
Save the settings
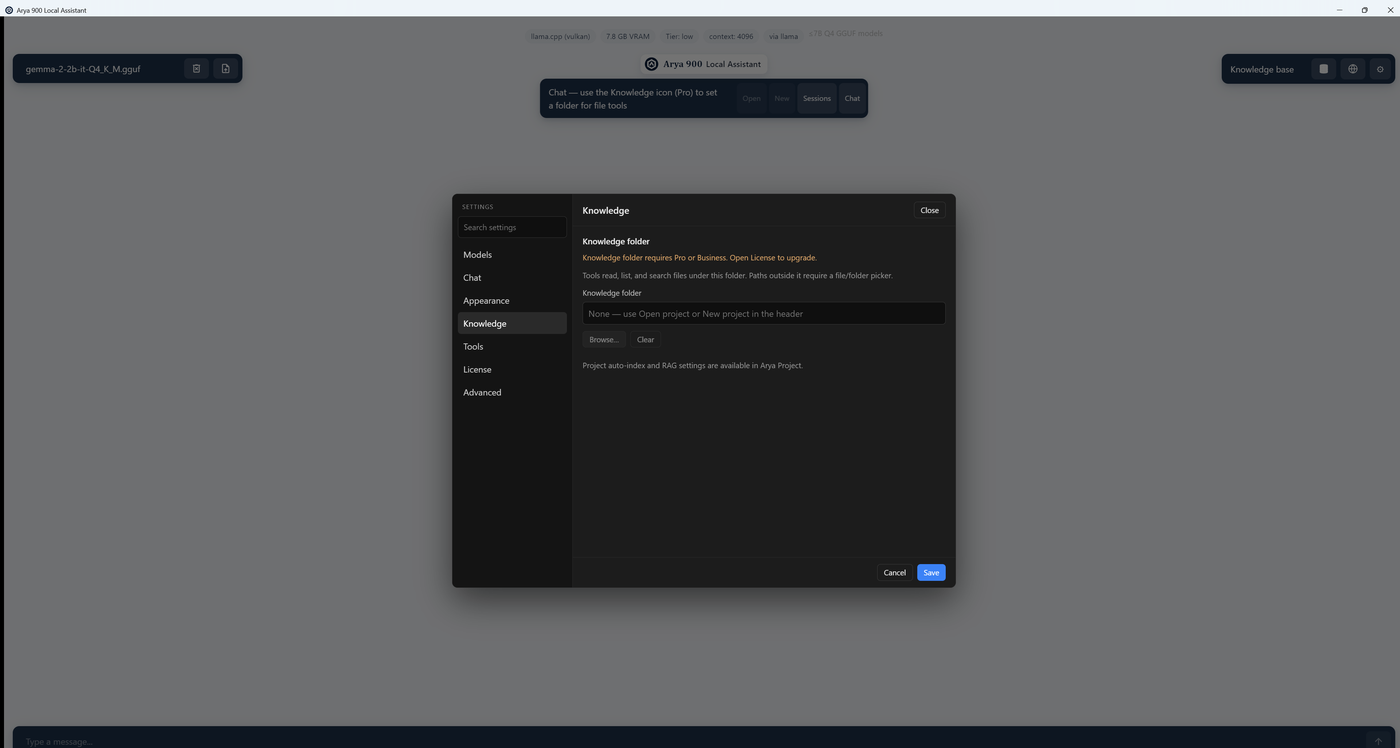pos(931,573)
